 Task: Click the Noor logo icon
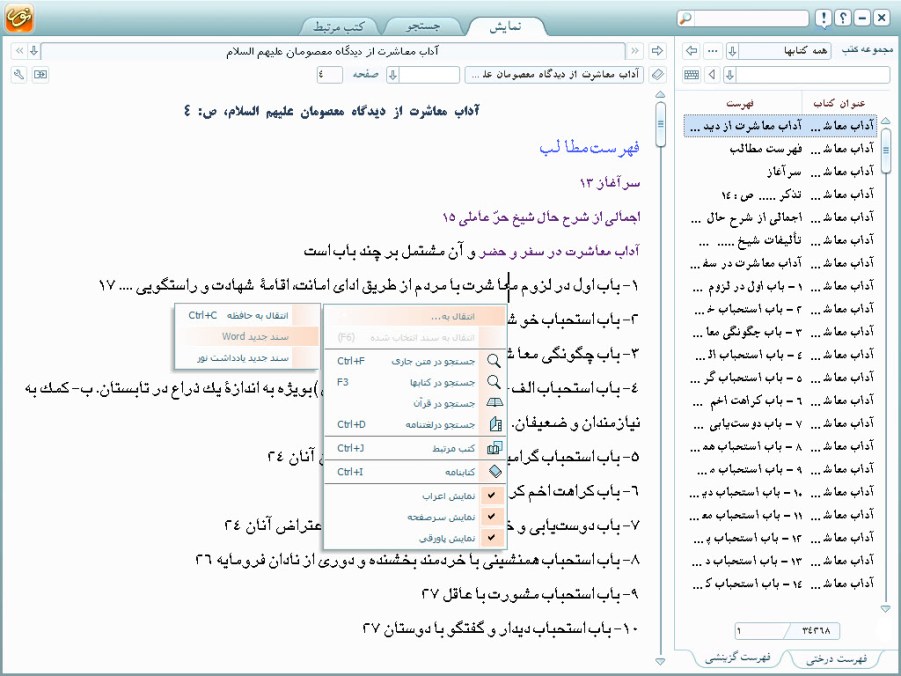click(x=20, y=18)
